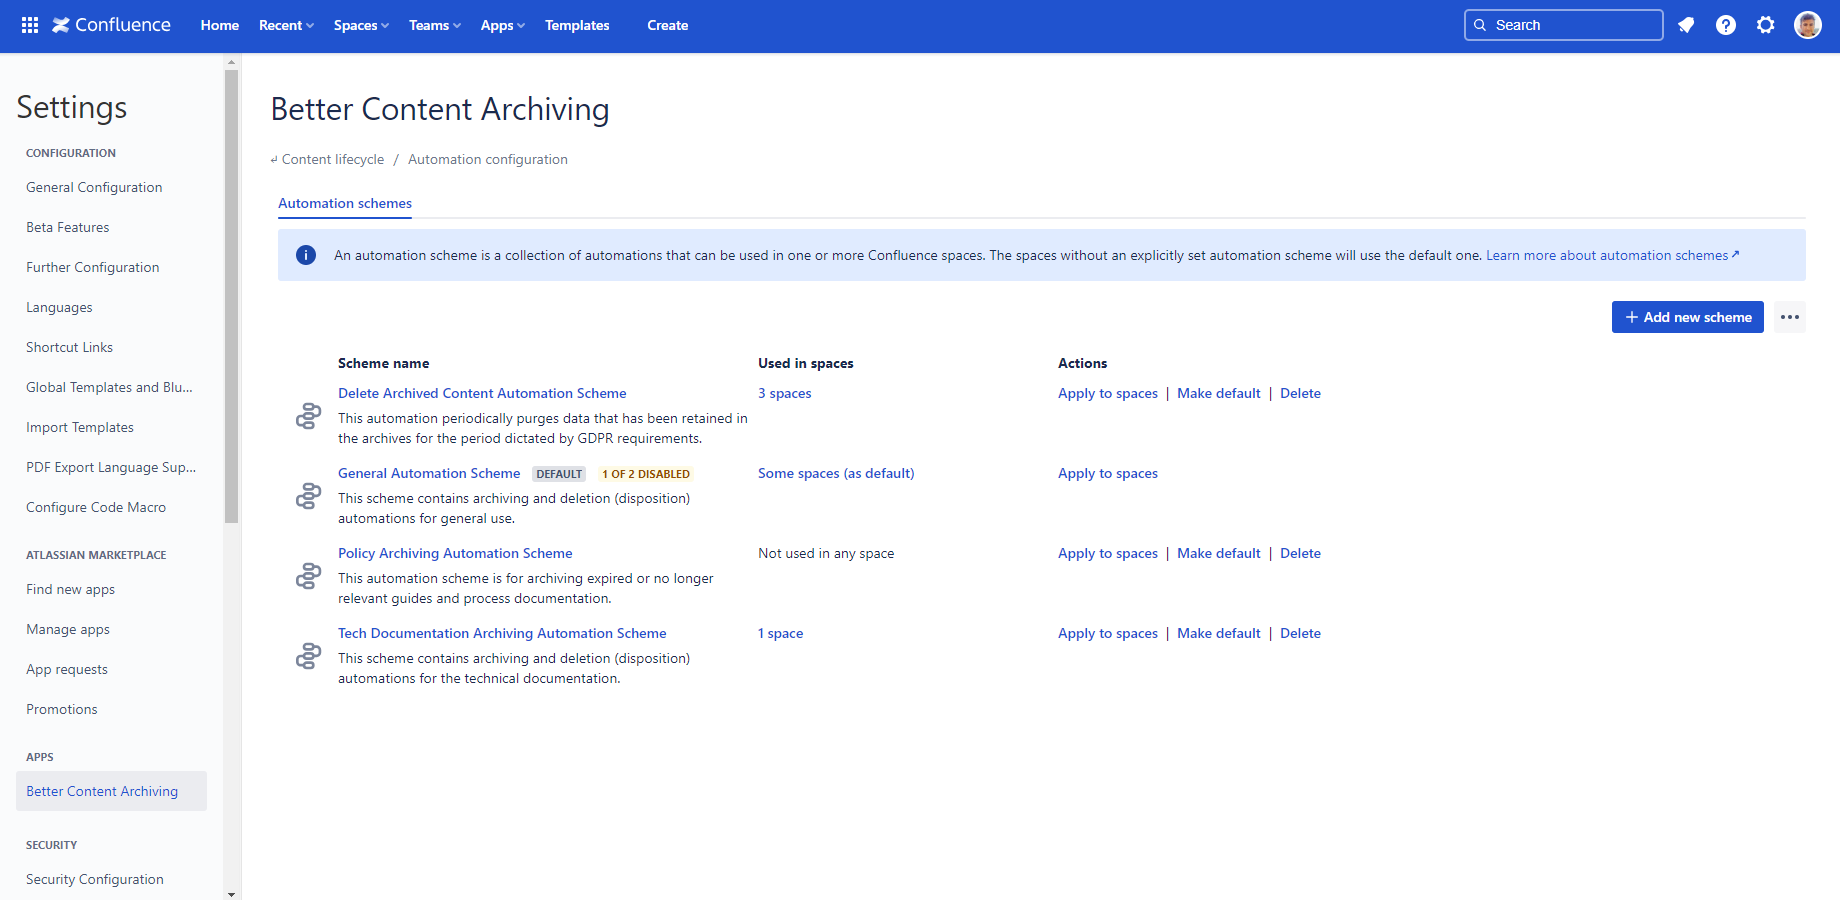This screenshot has width=1840, height=900.
Task: Go to Home in top navigation
Action: click(220, 25)
